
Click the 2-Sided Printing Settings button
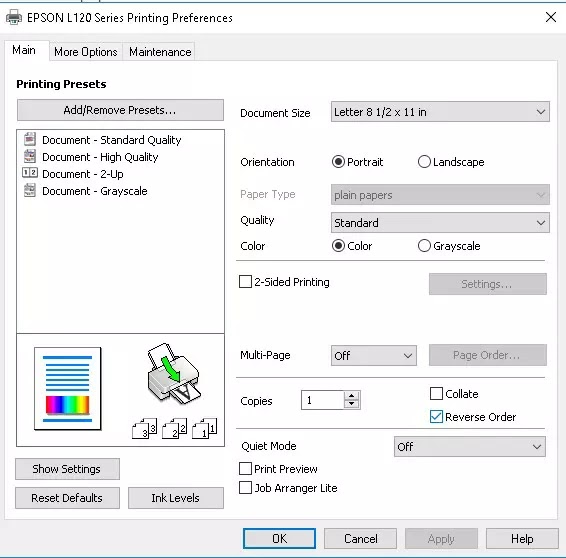click(488, 284)
